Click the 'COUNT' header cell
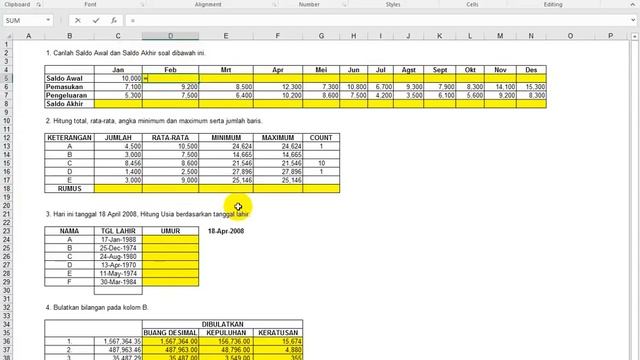The height and width of the screenshot is (360, 640). [x=321, y=138]
